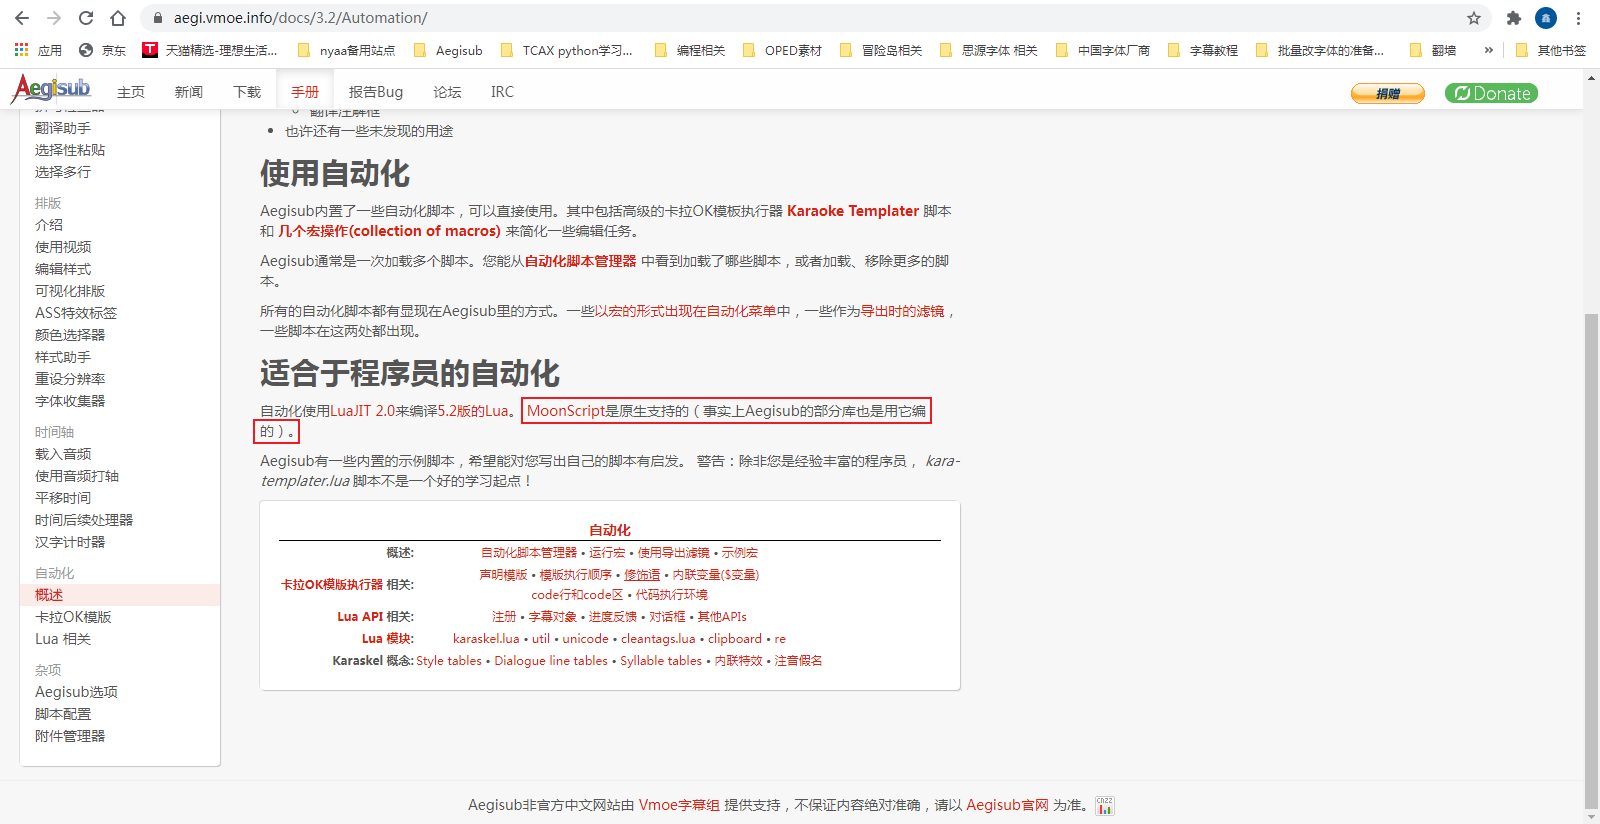Click the page vertical scrollbar
Viewport: 1600px width, 824px height.
point(1591,560)
